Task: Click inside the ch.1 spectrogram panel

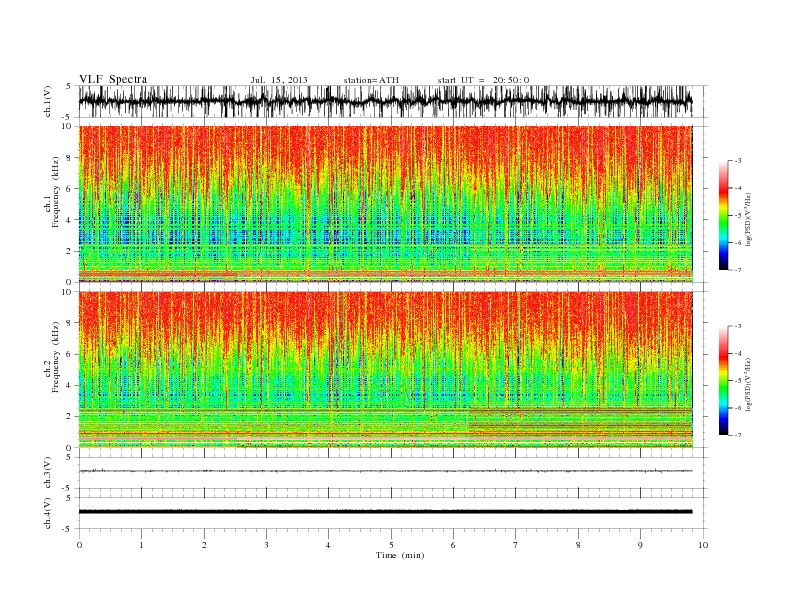Action: [385, 204]
